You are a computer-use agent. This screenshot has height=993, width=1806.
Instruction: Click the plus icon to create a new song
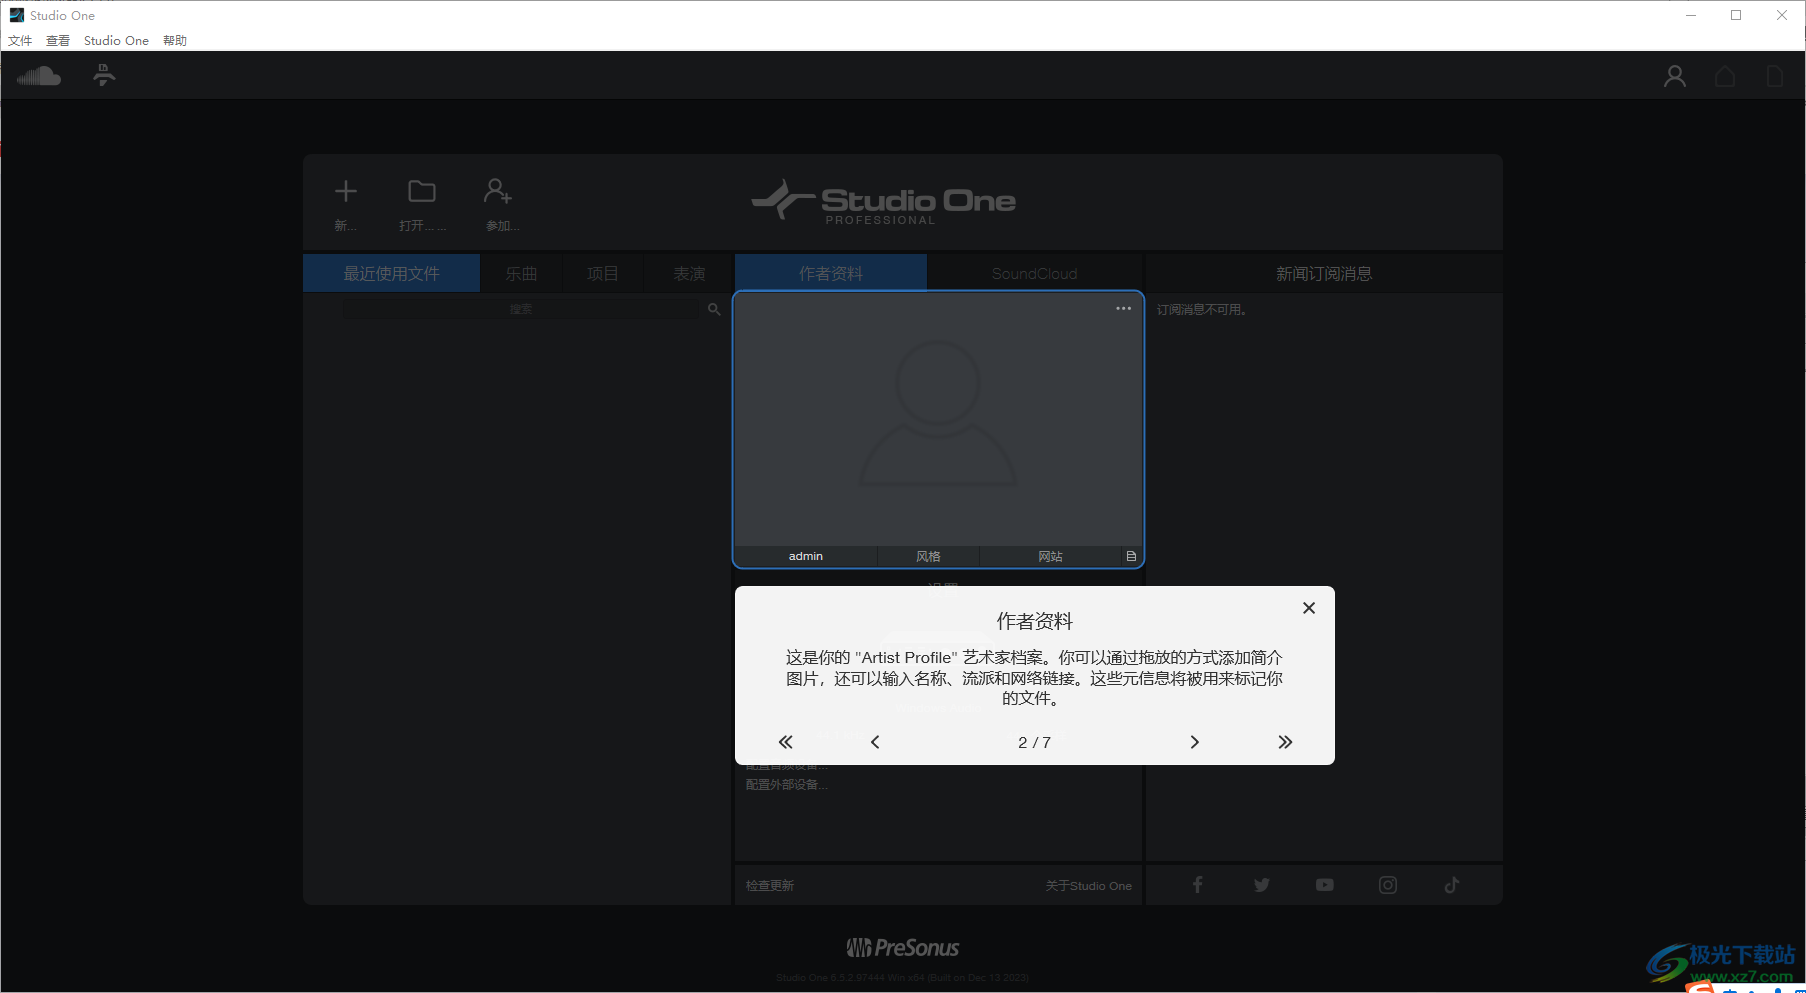pos(344,191)
